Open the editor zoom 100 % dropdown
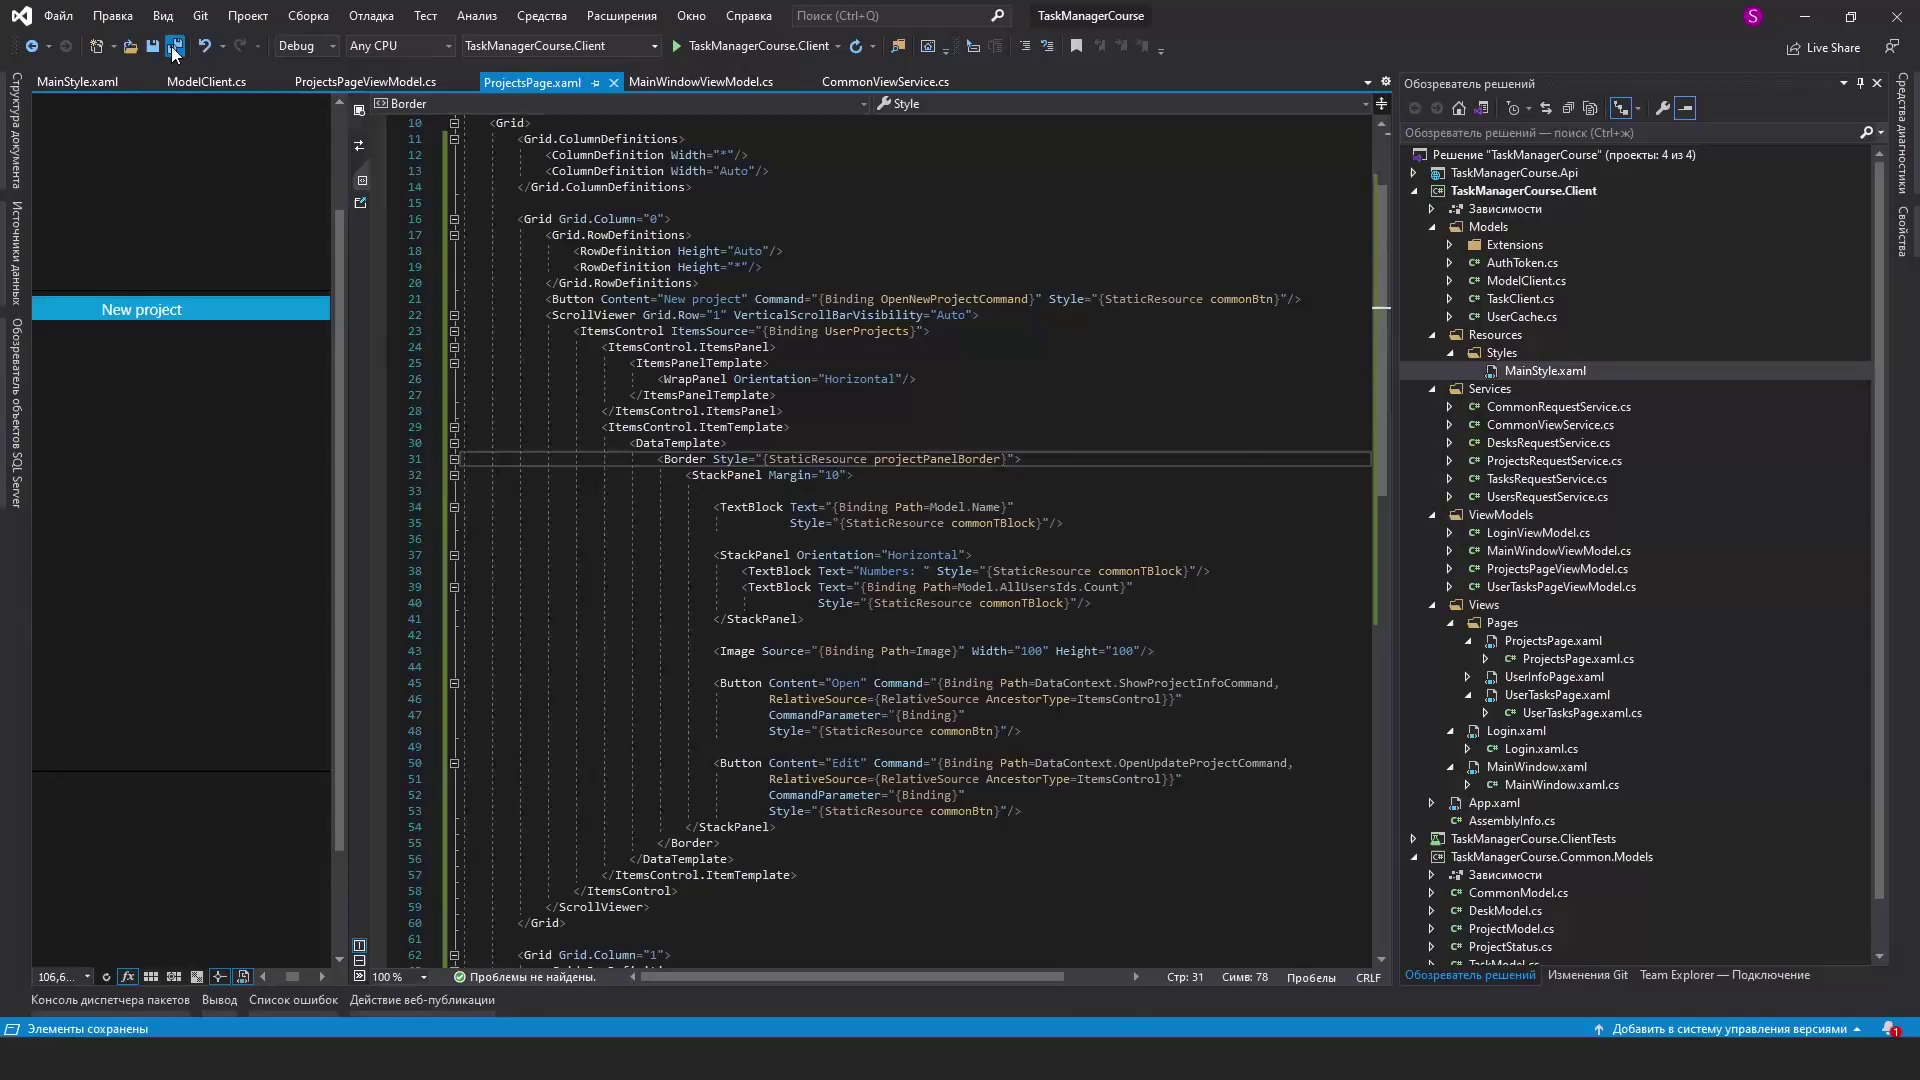 (400, 977)
